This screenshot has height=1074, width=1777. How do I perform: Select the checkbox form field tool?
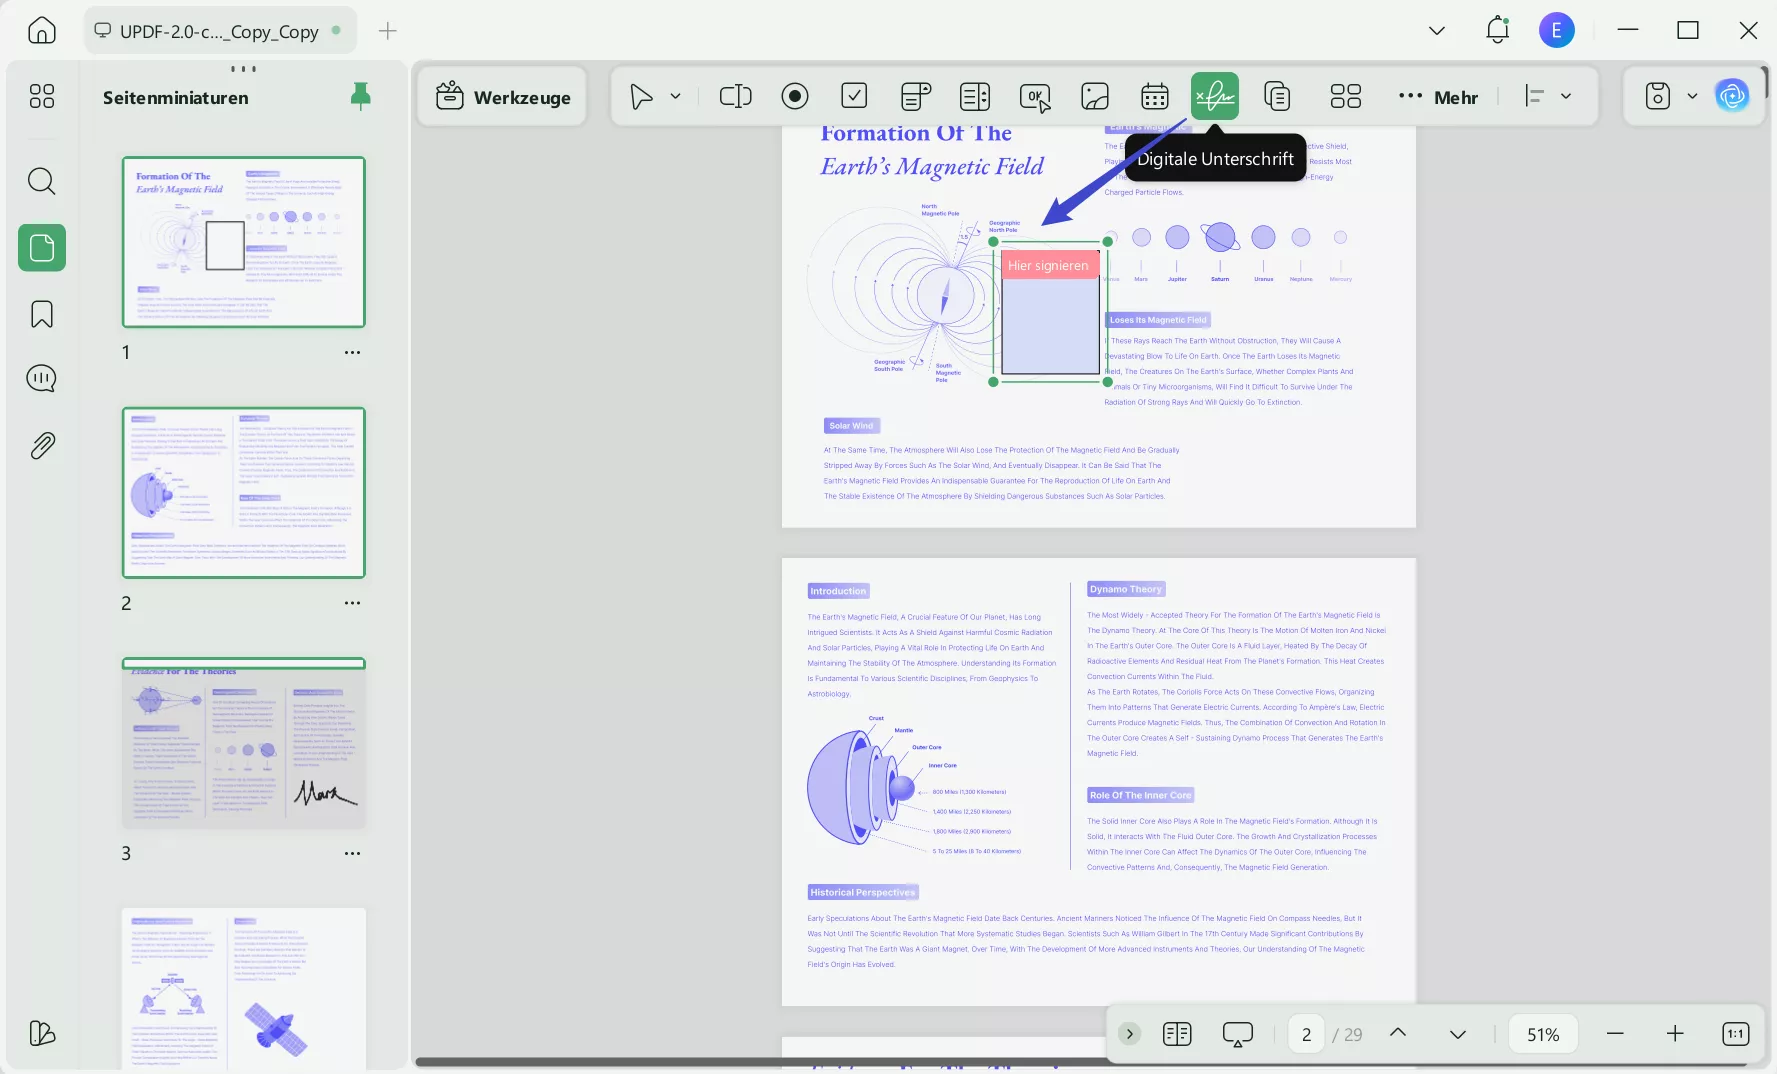click(854, 96)
